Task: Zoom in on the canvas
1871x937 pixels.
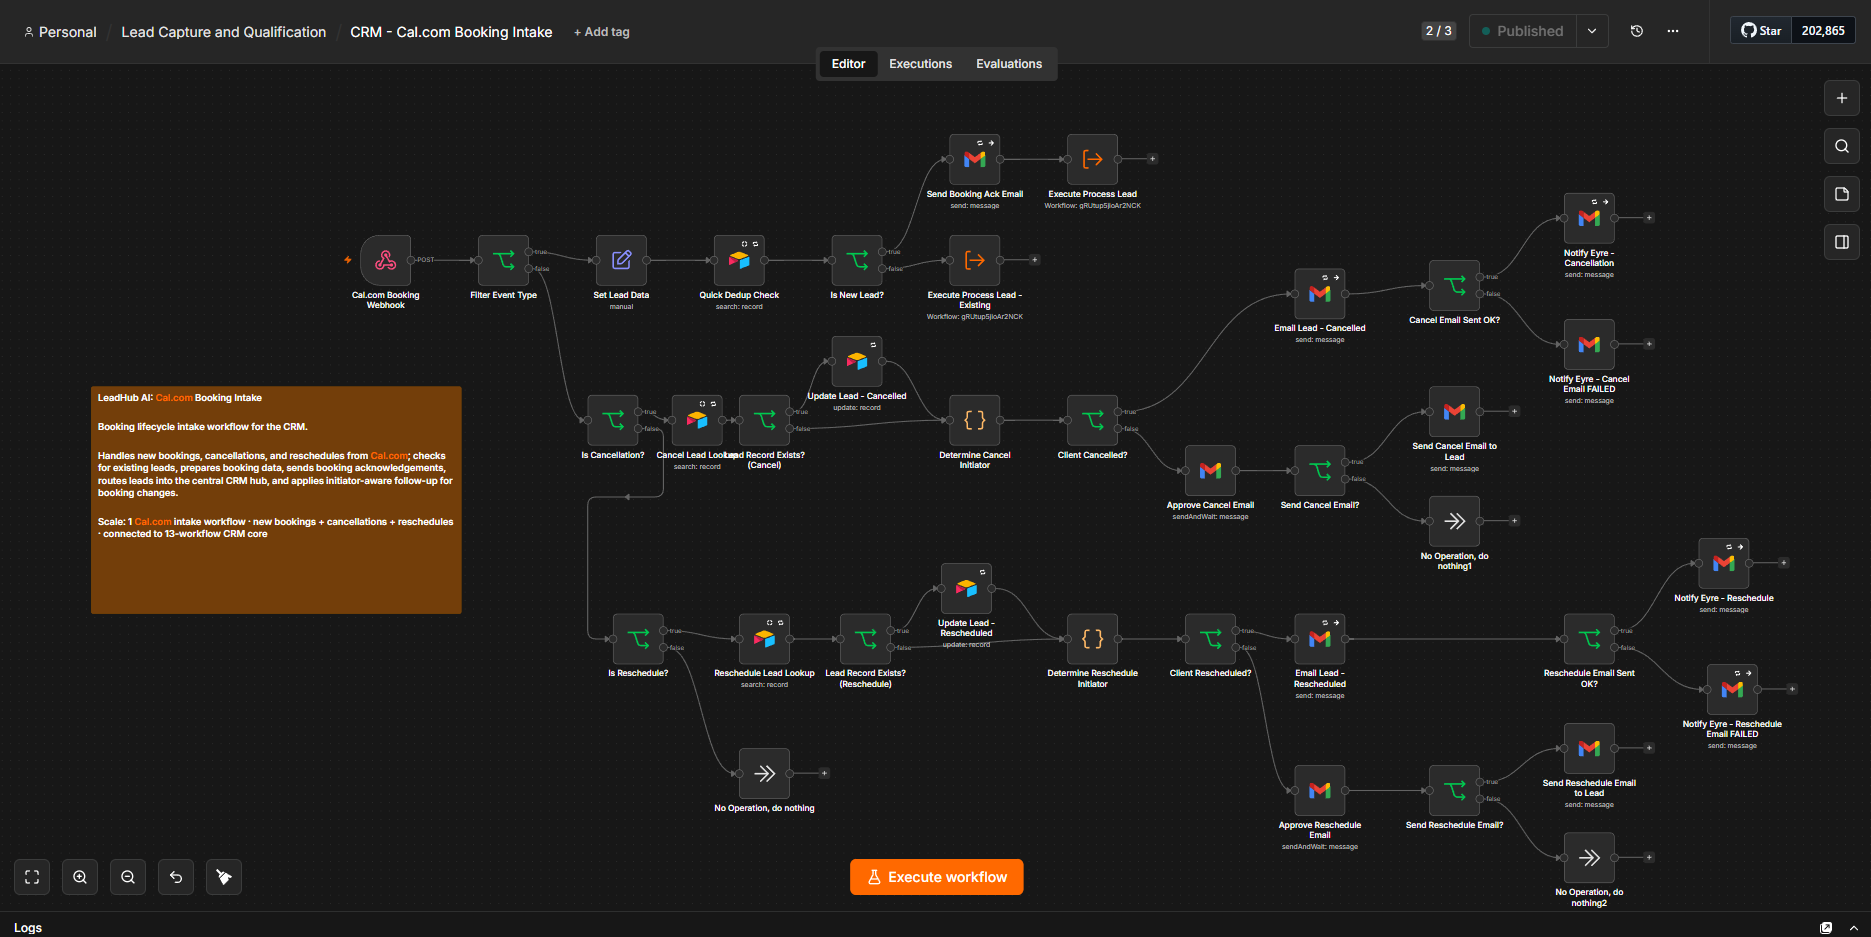Action: [80, 877]
